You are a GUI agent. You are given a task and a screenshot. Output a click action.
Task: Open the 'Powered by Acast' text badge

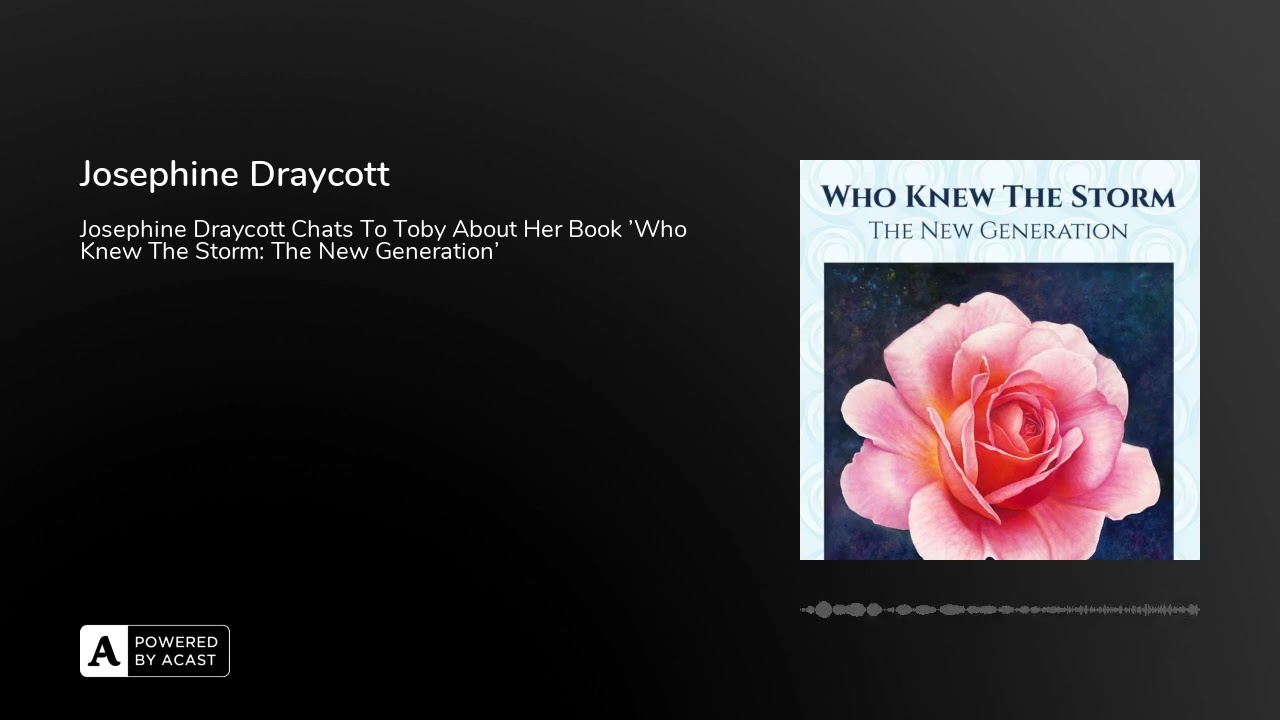(x=155, y=651)
